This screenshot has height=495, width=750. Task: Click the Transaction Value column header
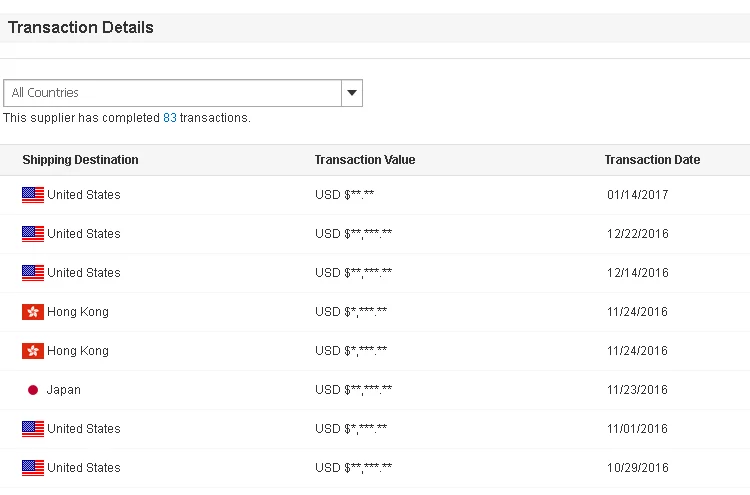point(364,160)
